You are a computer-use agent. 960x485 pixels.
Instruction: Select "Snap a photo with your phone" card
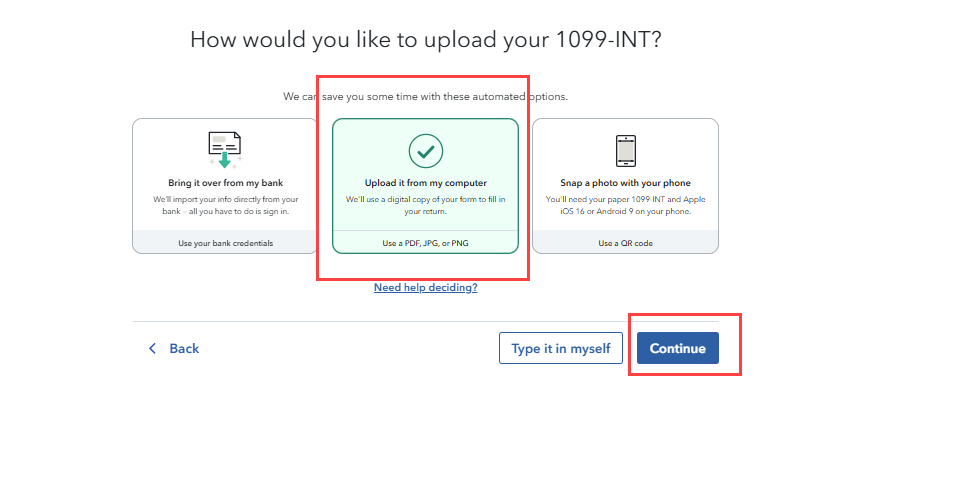[625, 186]
